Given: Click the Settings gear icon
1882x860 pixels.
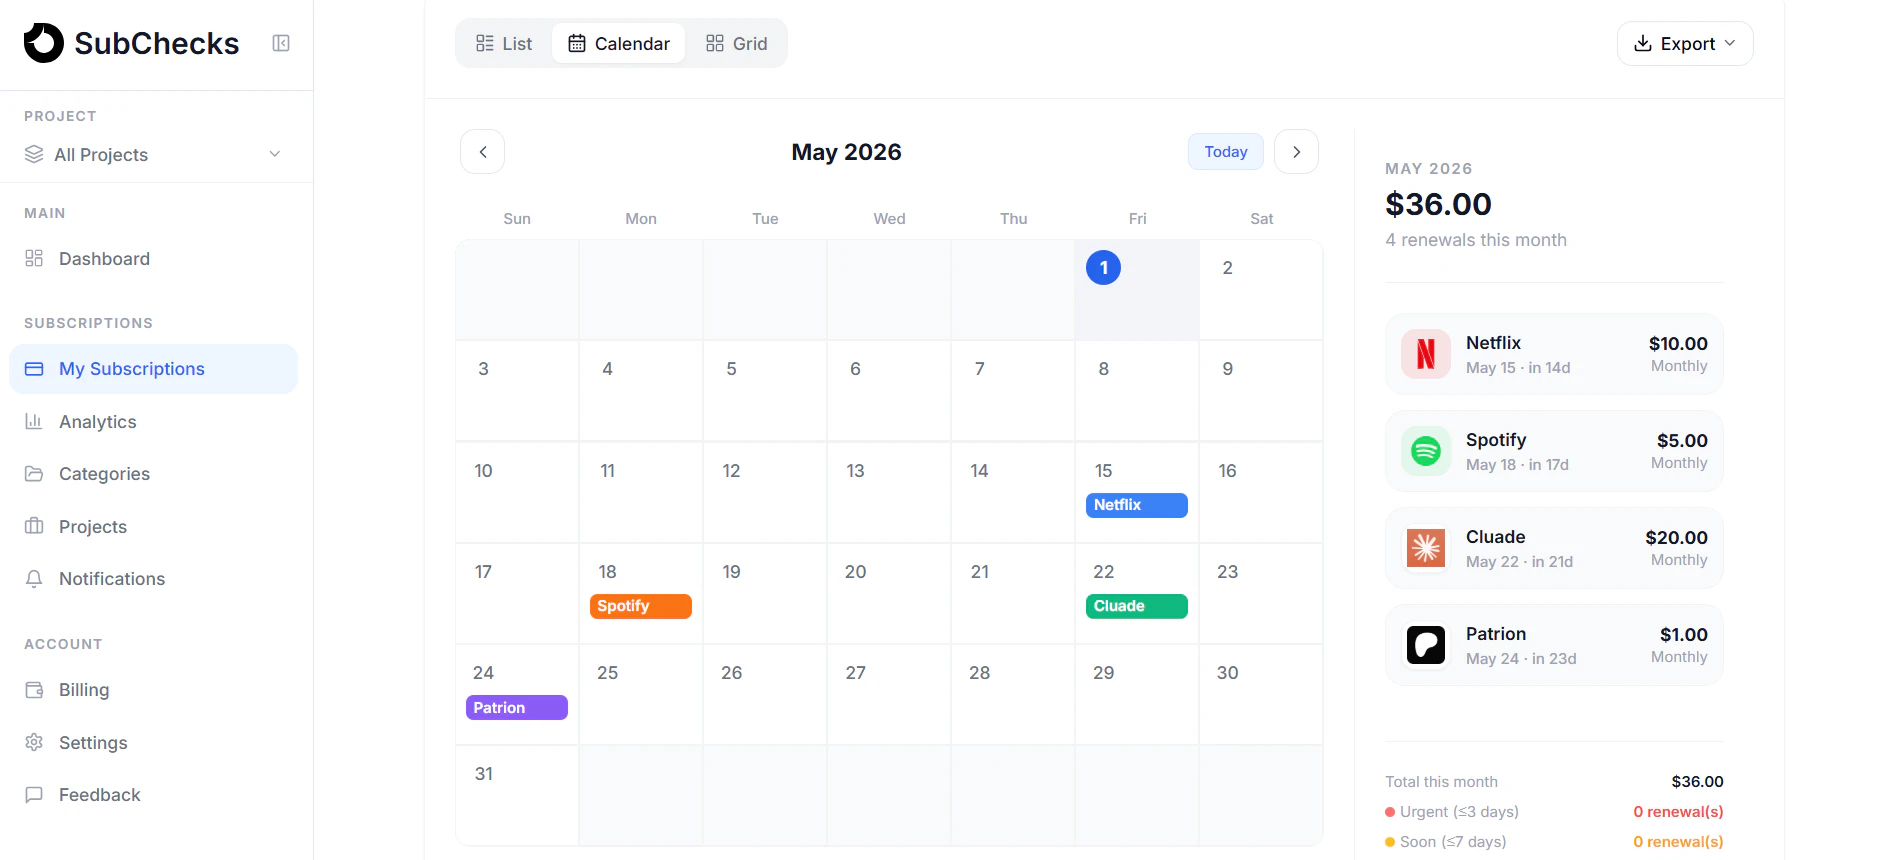Looking at the screenshot, I should coord(34,742).
